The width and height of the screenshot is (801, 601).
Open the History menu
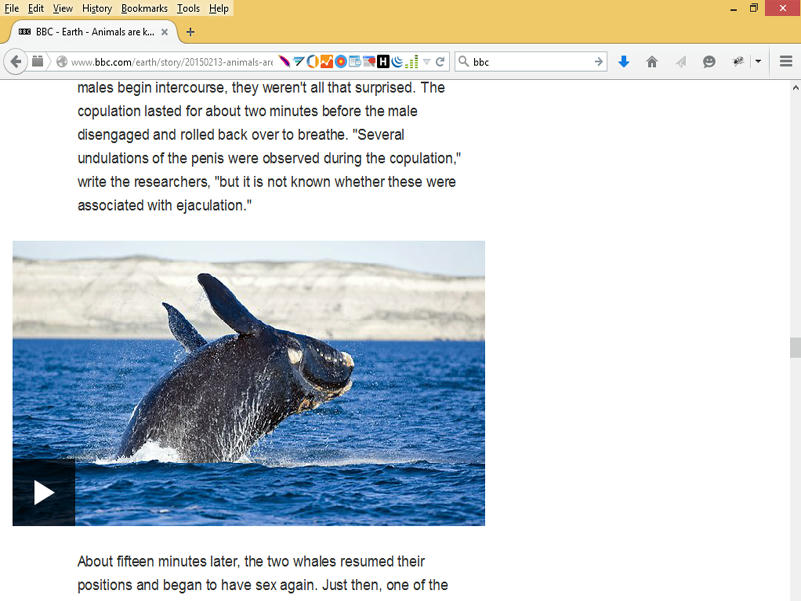point(97,9)
